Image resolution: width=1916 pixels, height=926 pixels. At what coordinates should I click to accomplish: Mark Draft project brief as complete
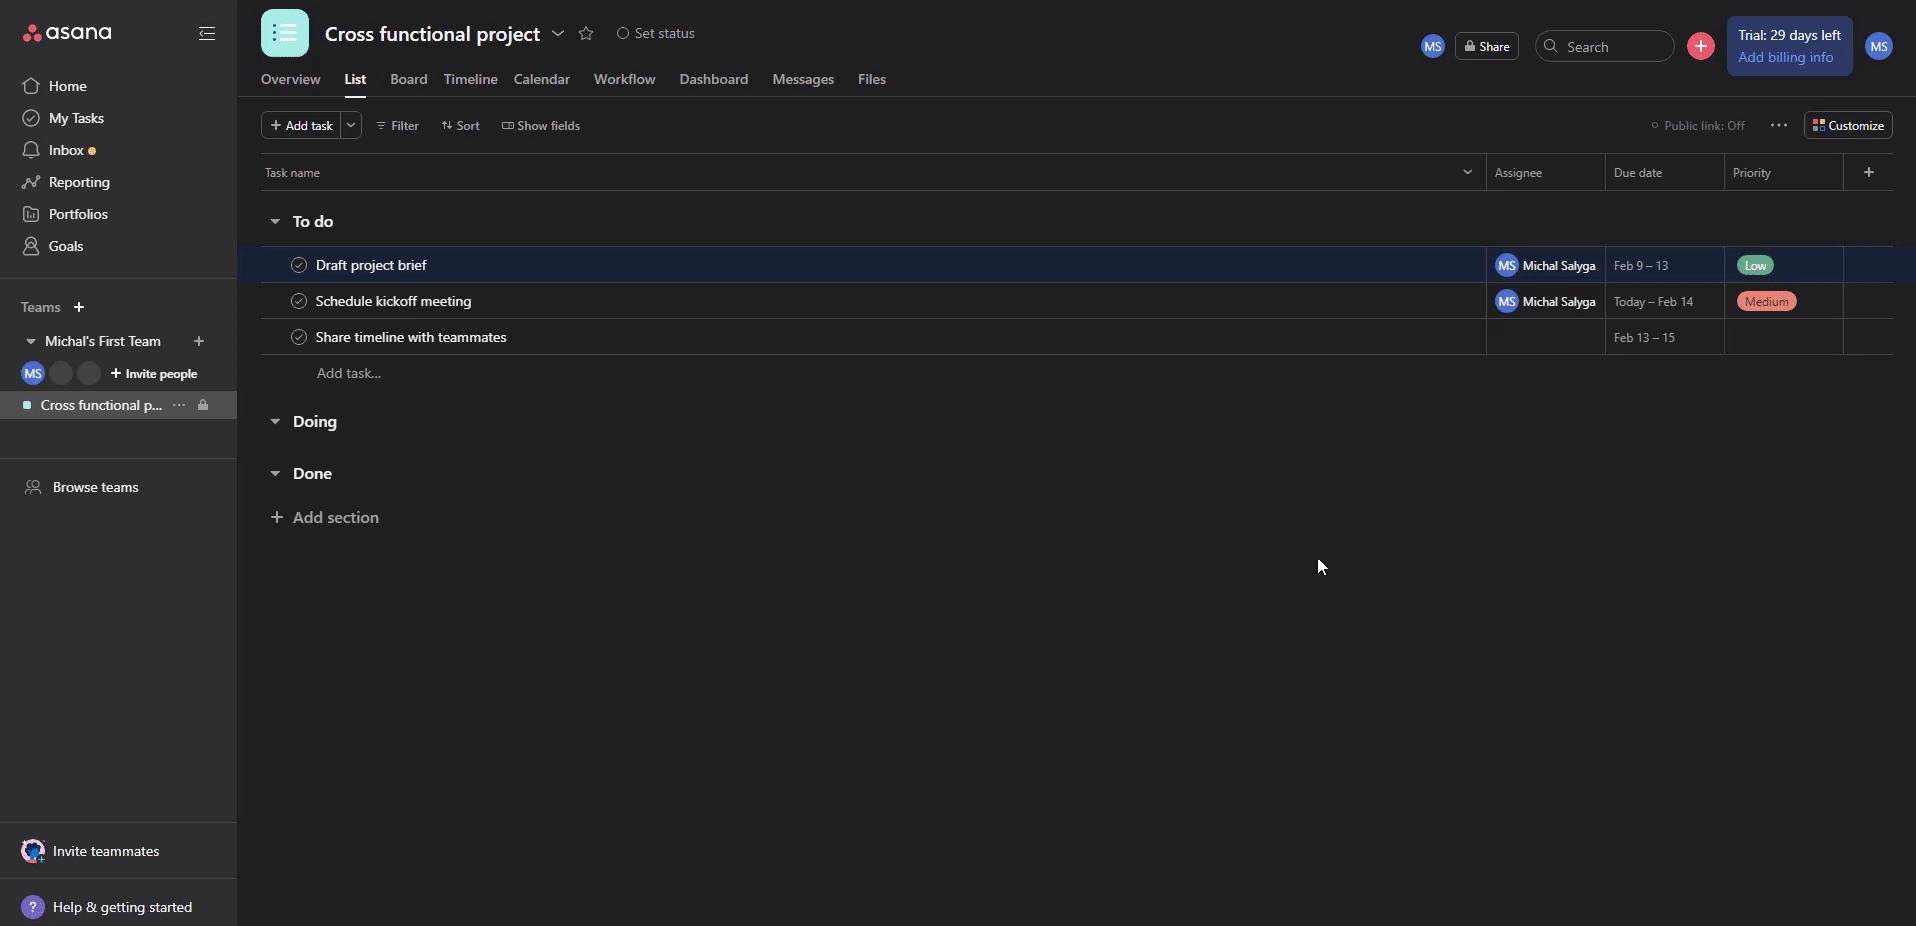click(x=298, y=265)
